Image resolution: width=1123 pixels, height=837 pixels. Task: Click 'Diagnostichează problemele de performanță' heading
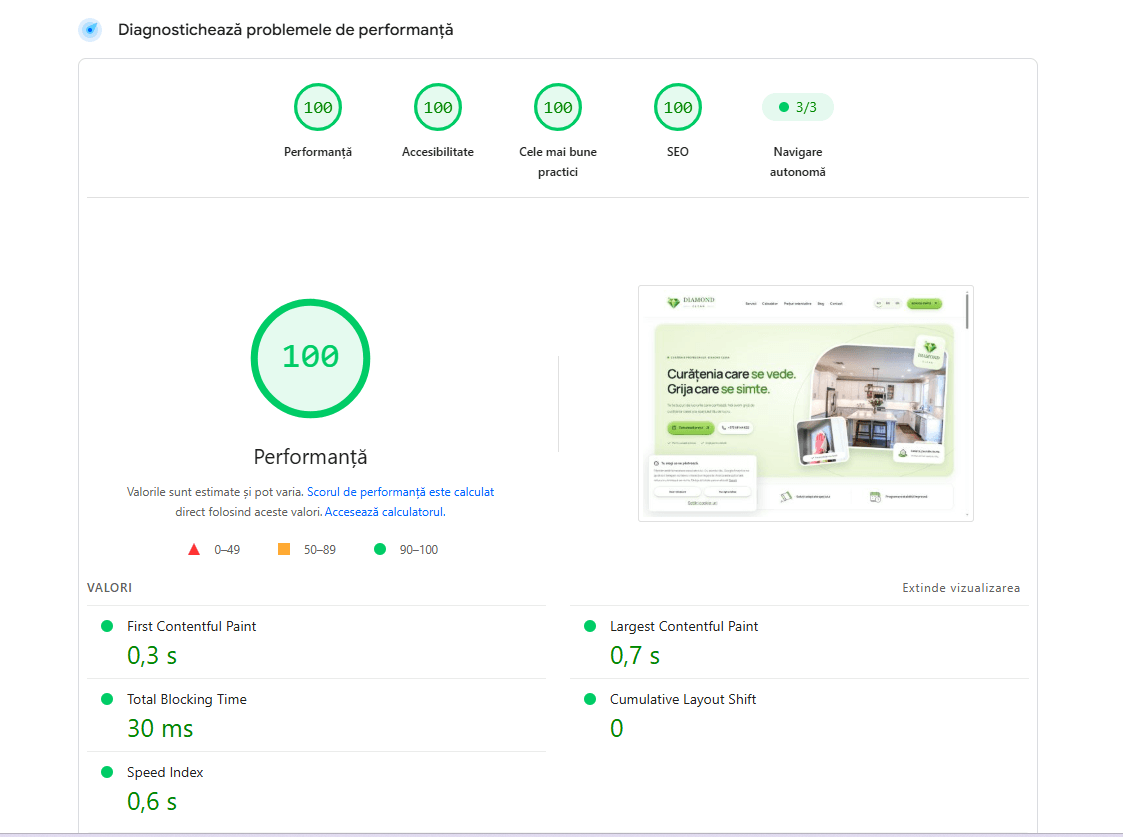286,30
